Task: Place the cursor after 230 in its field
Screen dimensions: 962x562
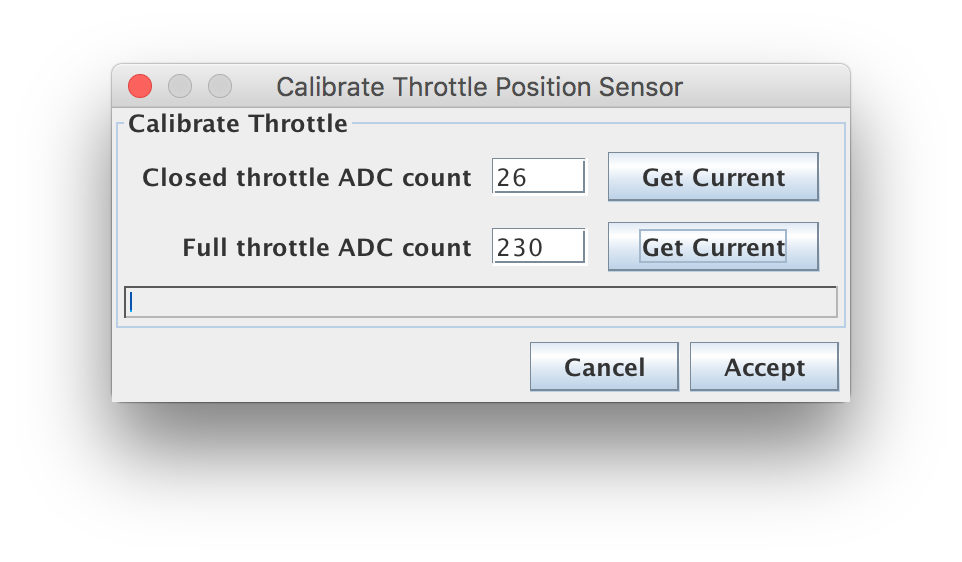Action: pos(545,248)
